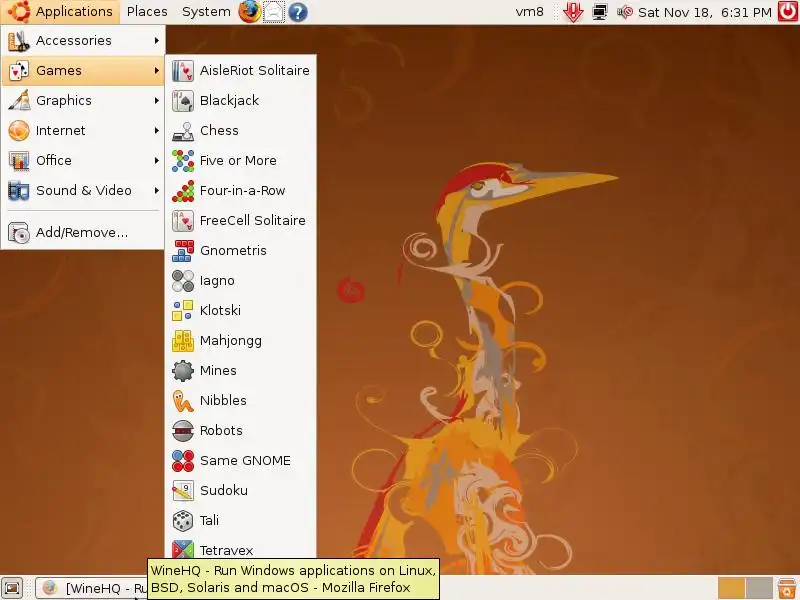The image size is (800, 600).
Task: Expand the Sound & Video submenu arrow
Action: 157,190
